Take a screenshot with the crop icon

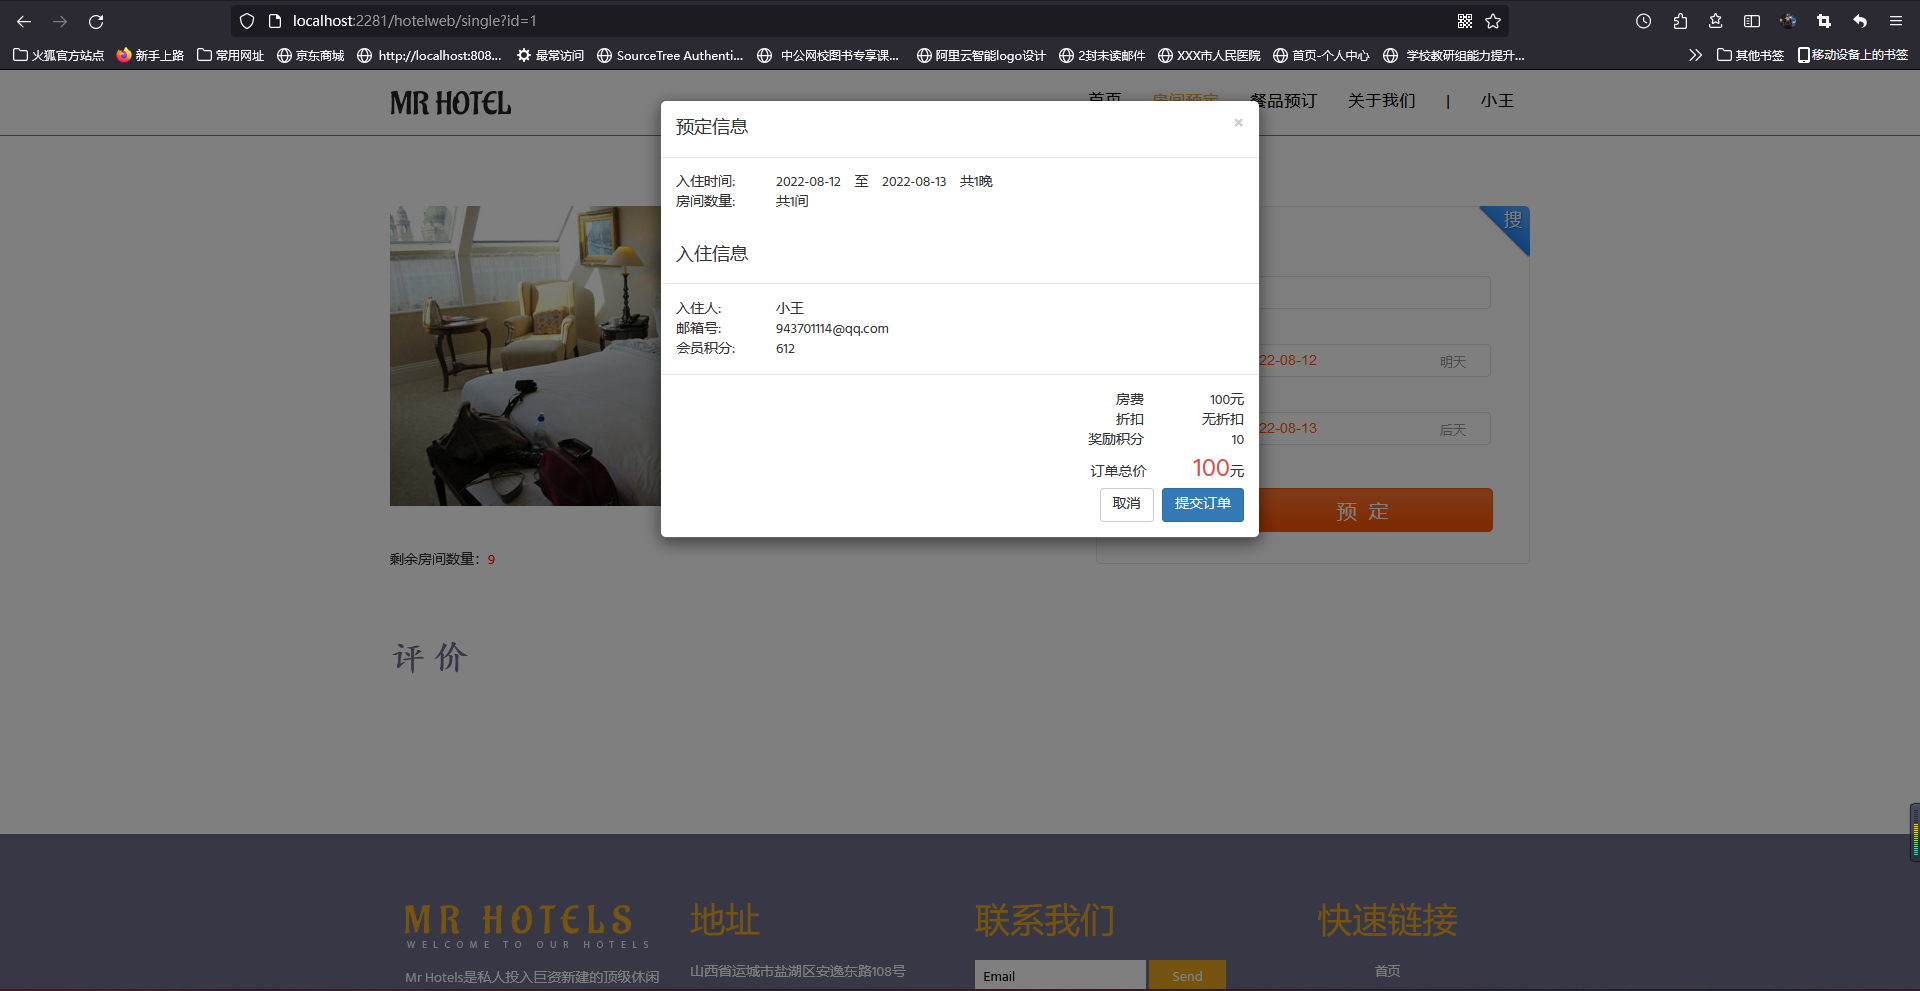click(x=1824, y=20)
